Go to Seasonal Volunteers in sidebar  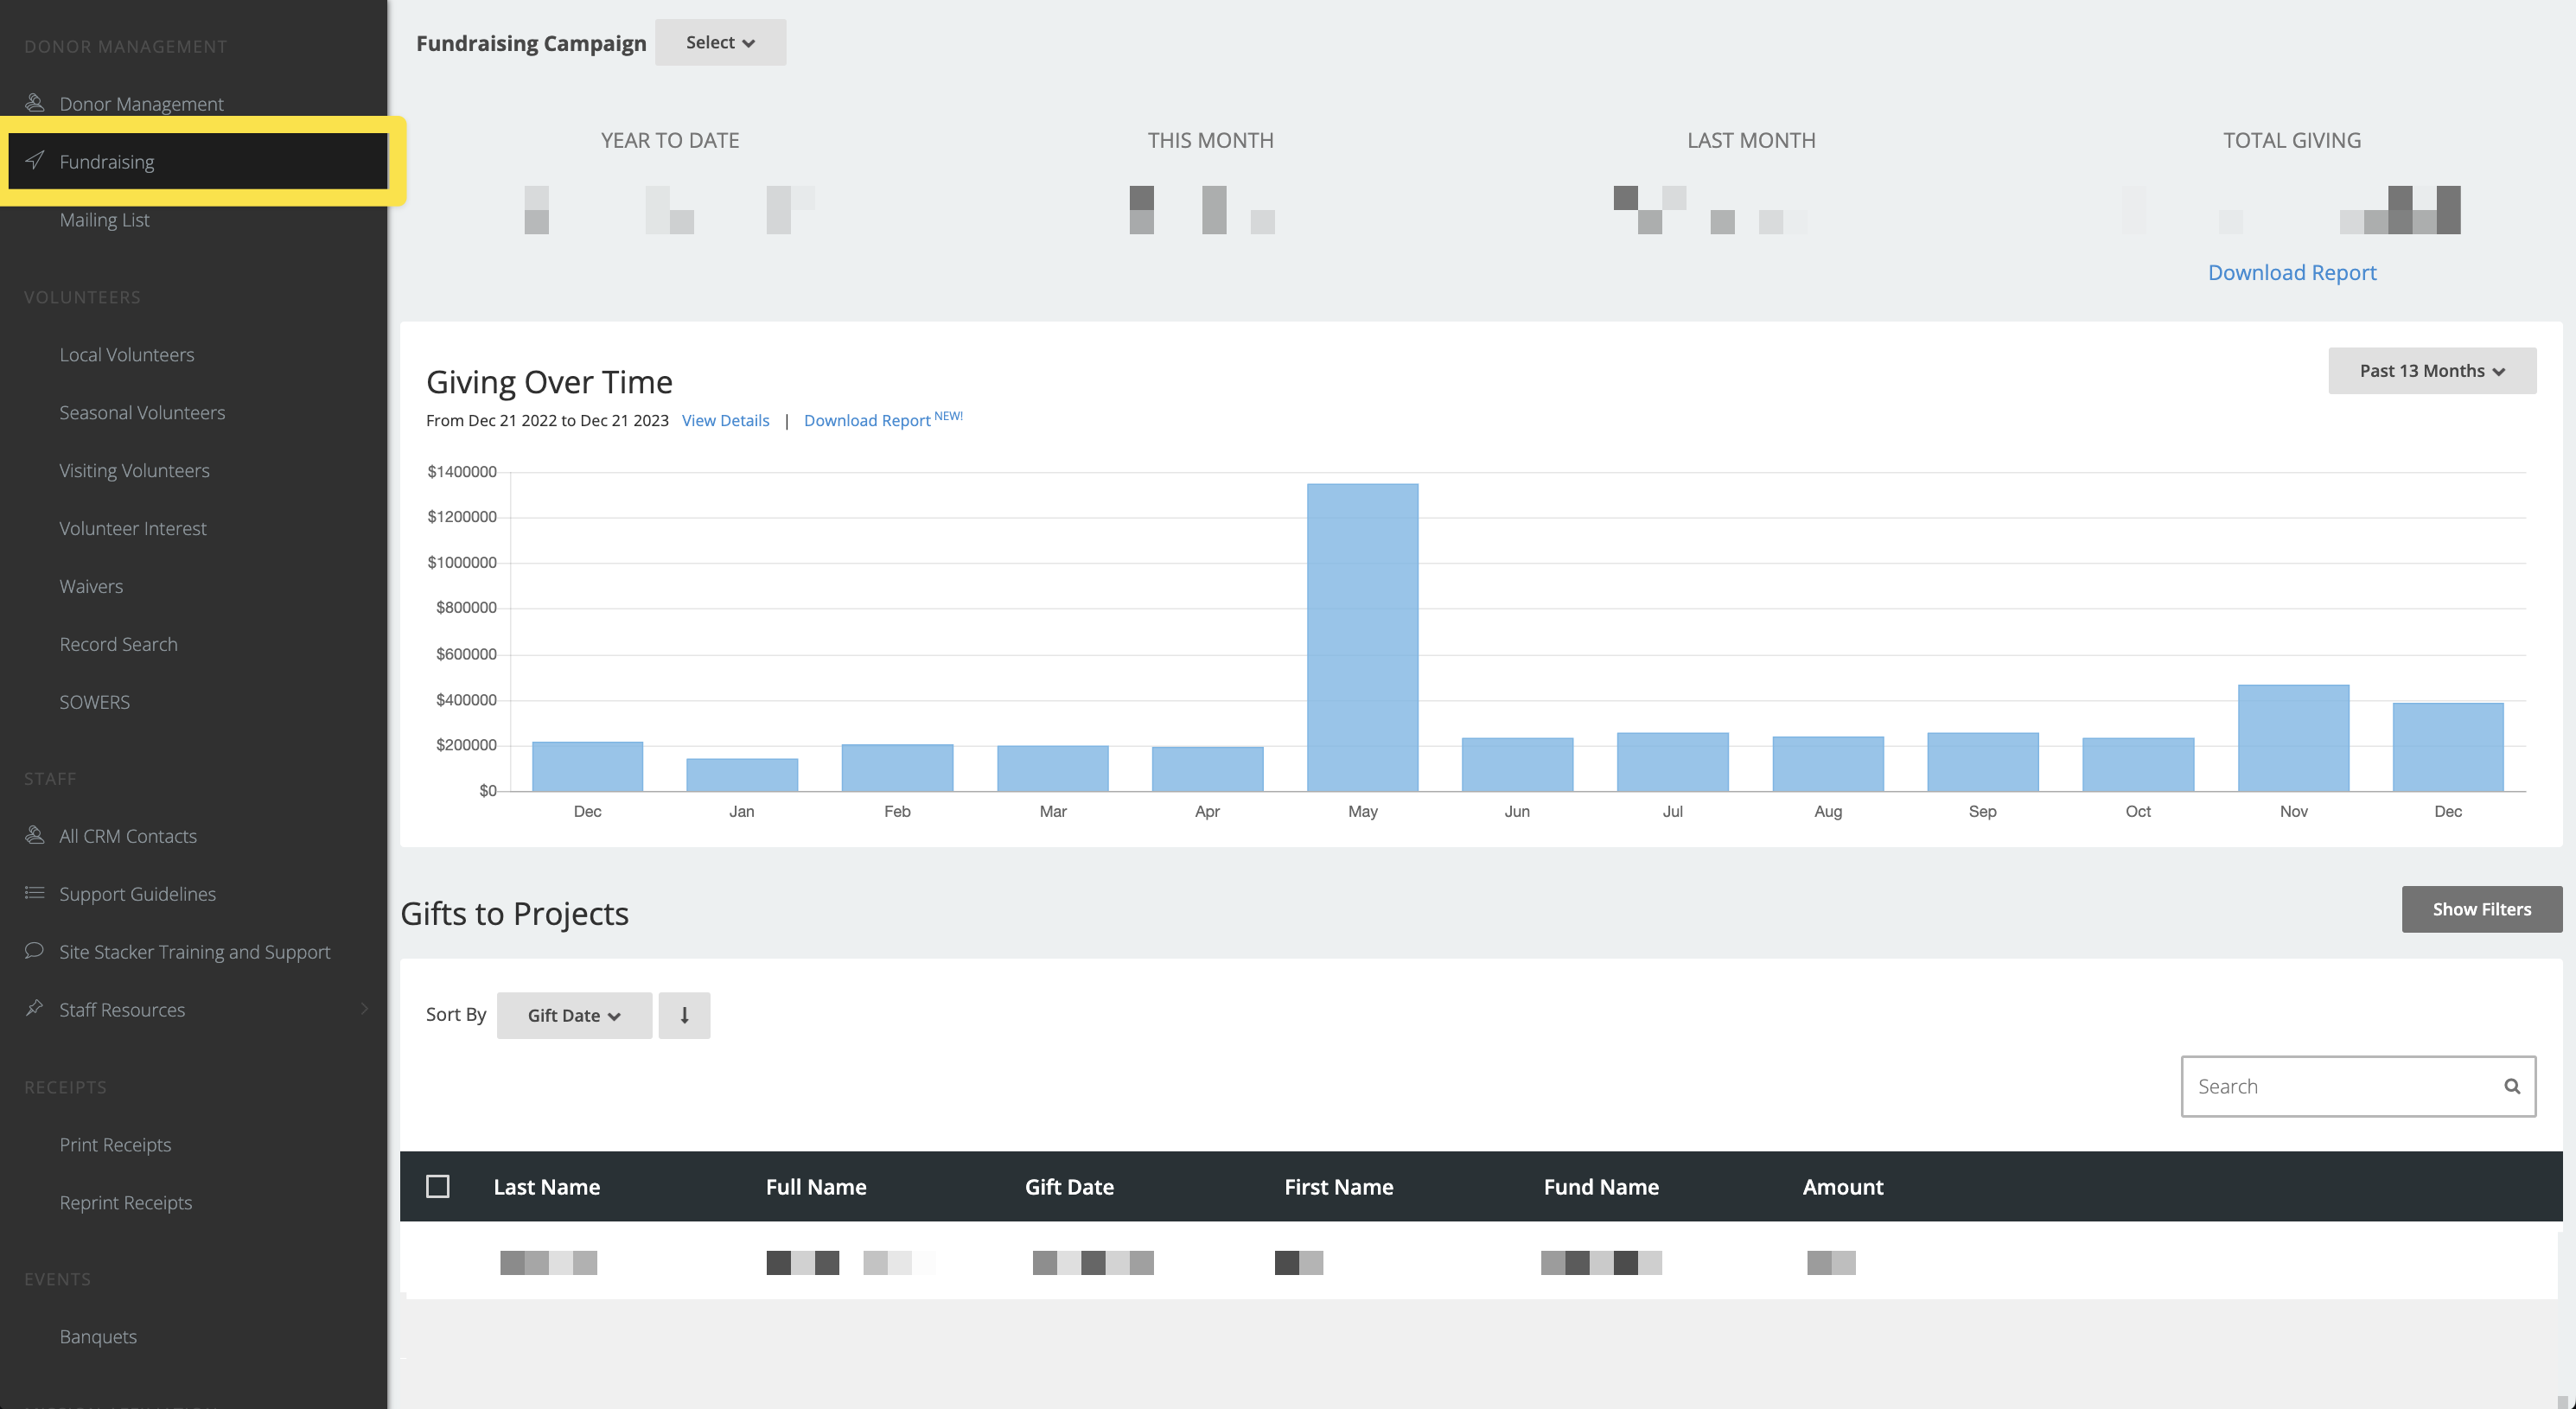pyautogui.click(x=142, y=412)
